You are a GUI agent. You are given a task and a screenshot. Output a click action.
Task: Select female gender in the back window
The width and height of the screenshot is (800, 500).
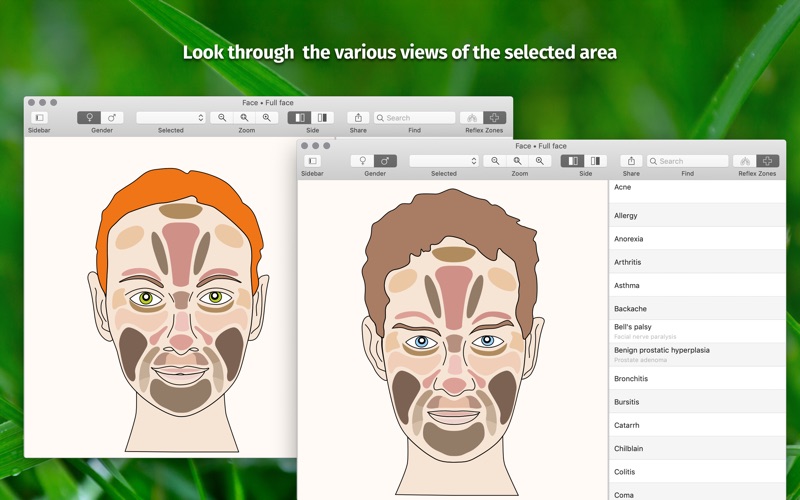click(x=89, y=118)
